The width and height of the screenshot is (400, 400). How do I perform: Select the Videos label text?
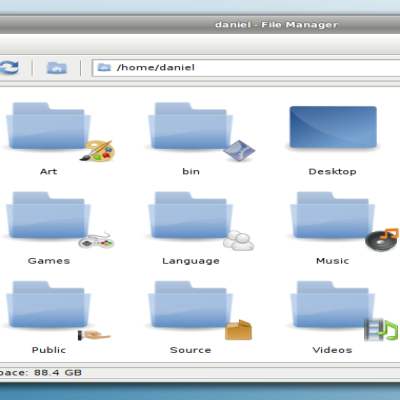point(332,350)
